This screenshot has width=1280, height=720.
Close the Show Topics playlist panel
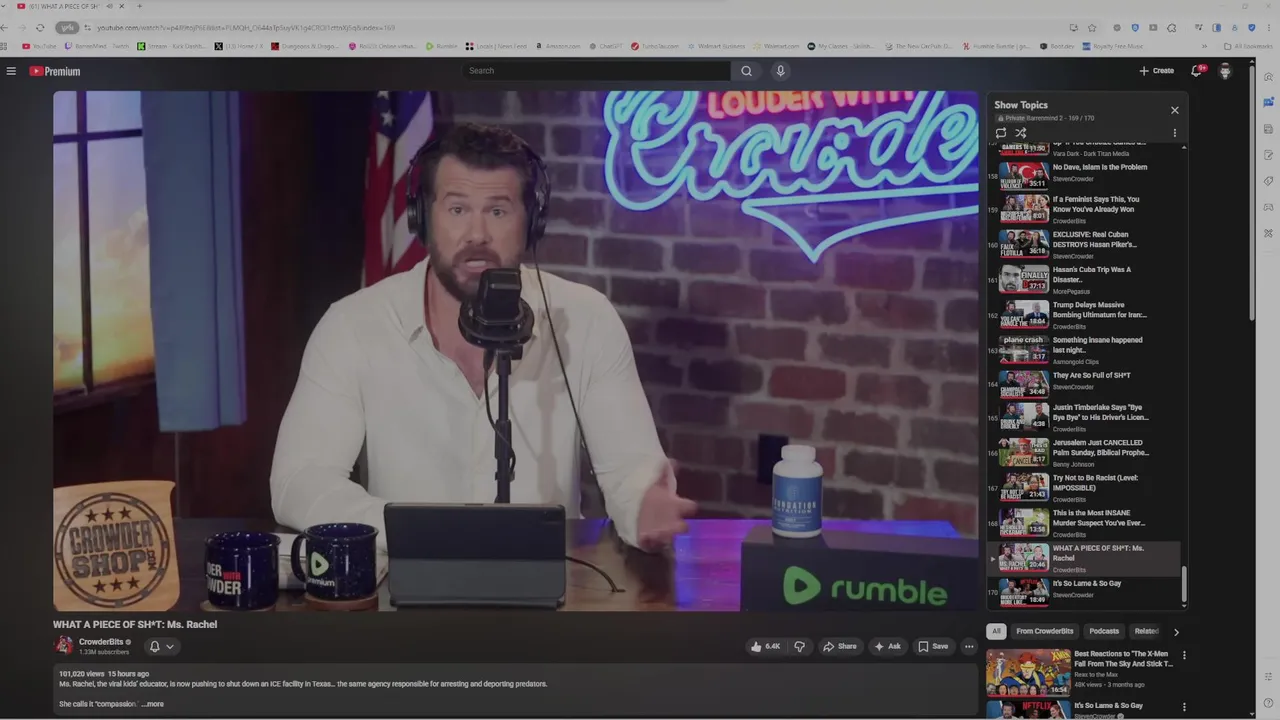coord(1175,110)
